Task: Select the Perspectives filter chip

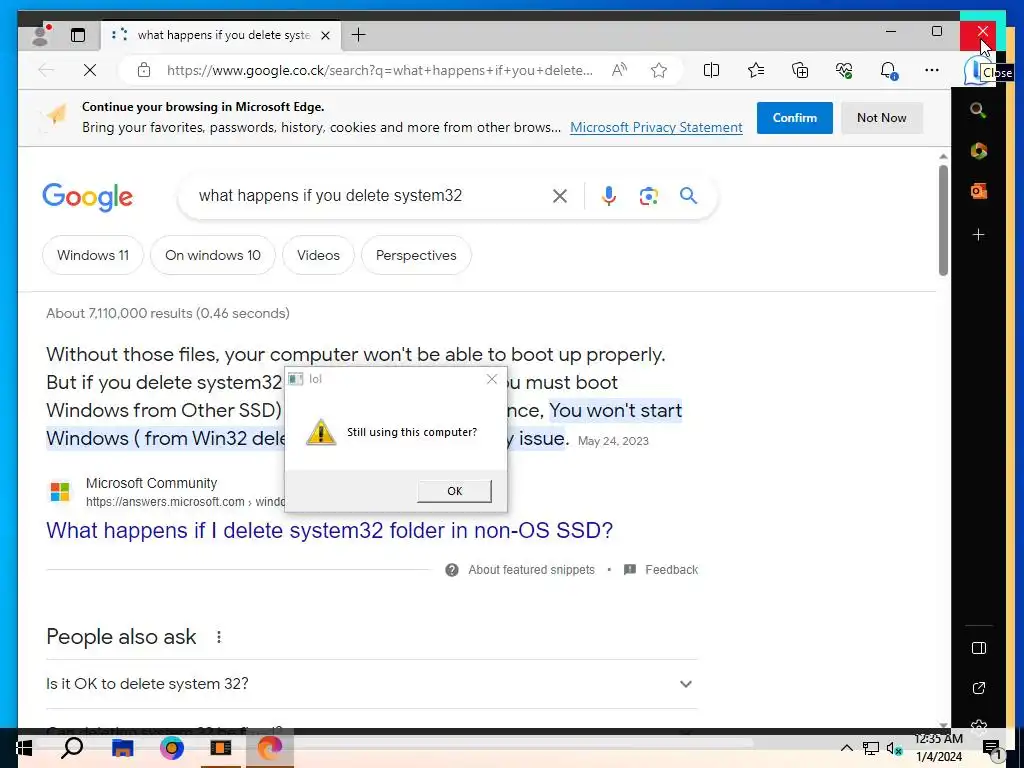Action: (x=416, y=255)
